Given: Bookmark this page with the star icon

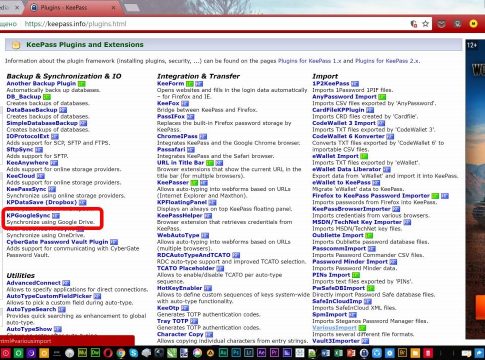Looking at the screenshot, I should pyautogui.click(x=425, y=24).
